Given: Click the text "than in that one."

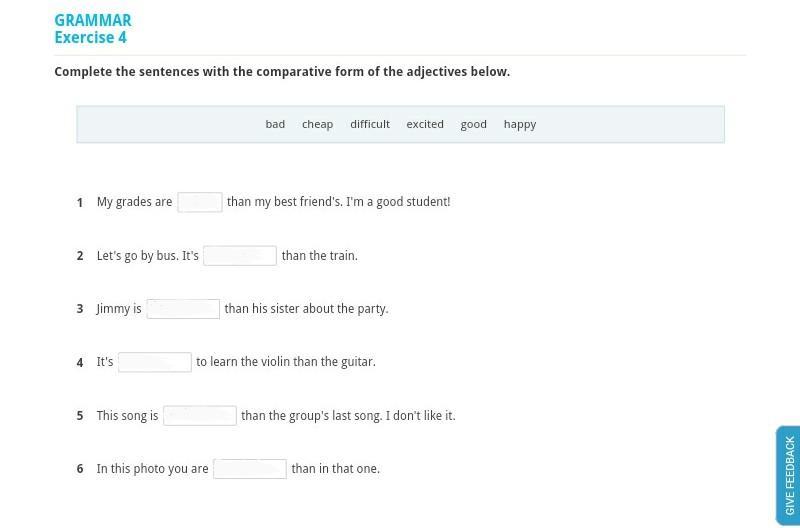Looking at the screenshot, I should pos(335,469).
